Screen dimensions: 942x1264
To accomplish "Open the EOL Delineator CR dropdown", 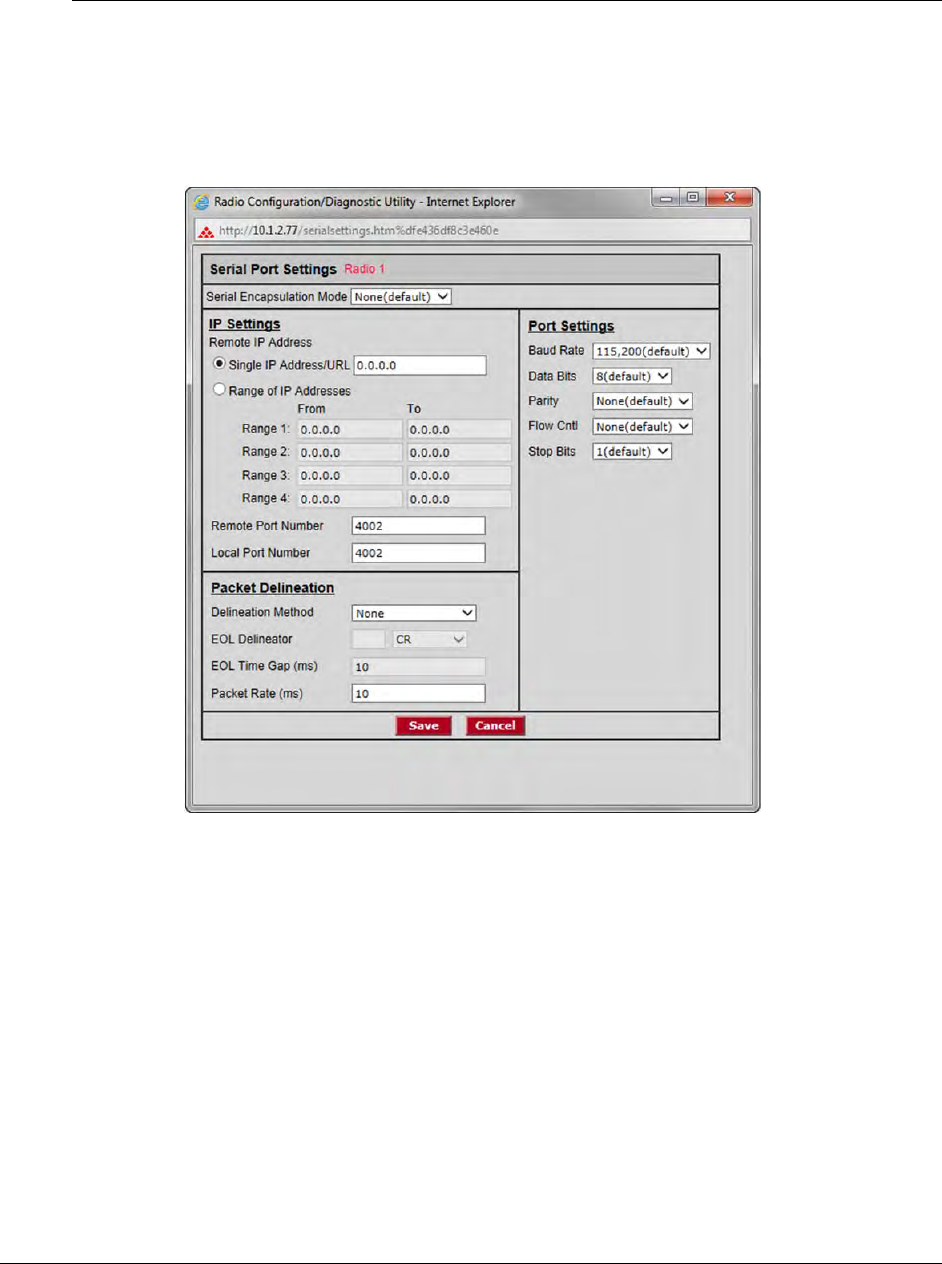I will click(430, 638).
